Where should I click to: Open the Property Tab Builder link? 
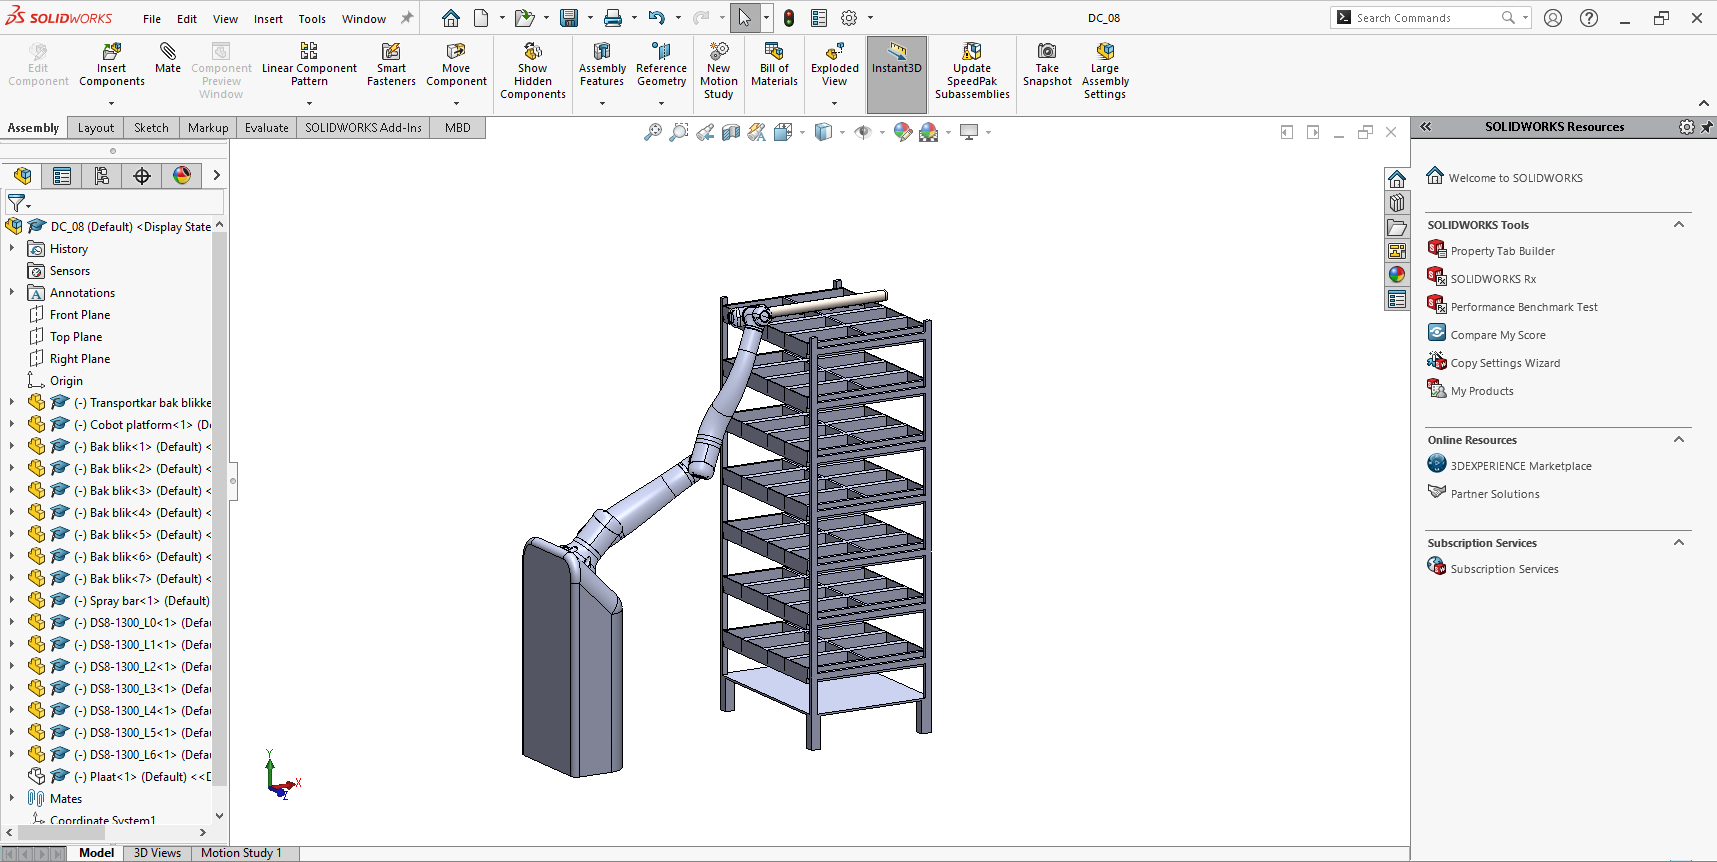point(1502,251)
